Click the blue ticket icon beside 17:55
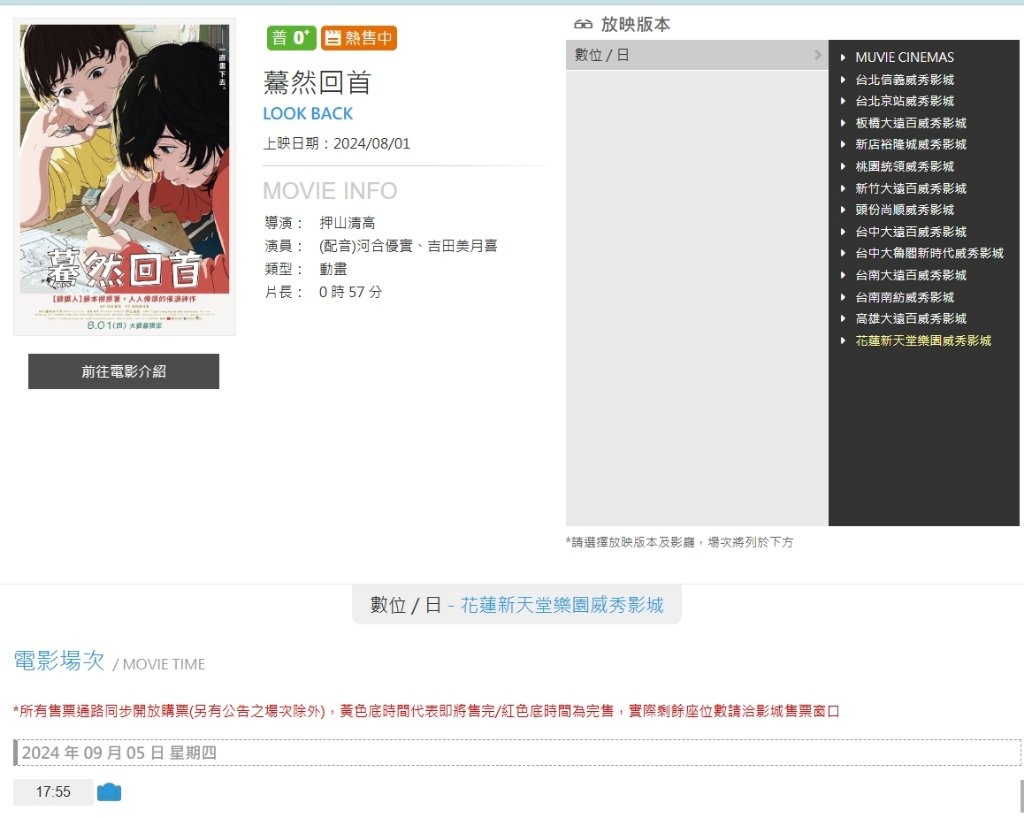The height and width of the screenshot is (818, 1024). 109,792
